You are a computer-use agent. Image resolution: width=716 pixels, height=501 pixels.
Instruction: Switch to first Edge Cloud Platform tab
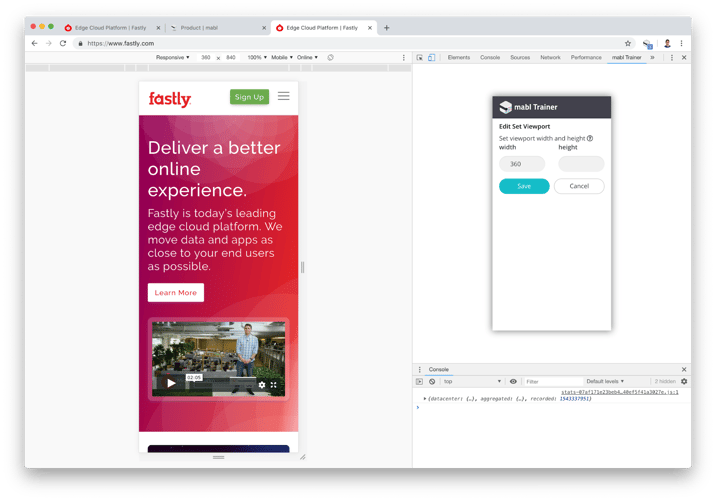coord(112,28)
